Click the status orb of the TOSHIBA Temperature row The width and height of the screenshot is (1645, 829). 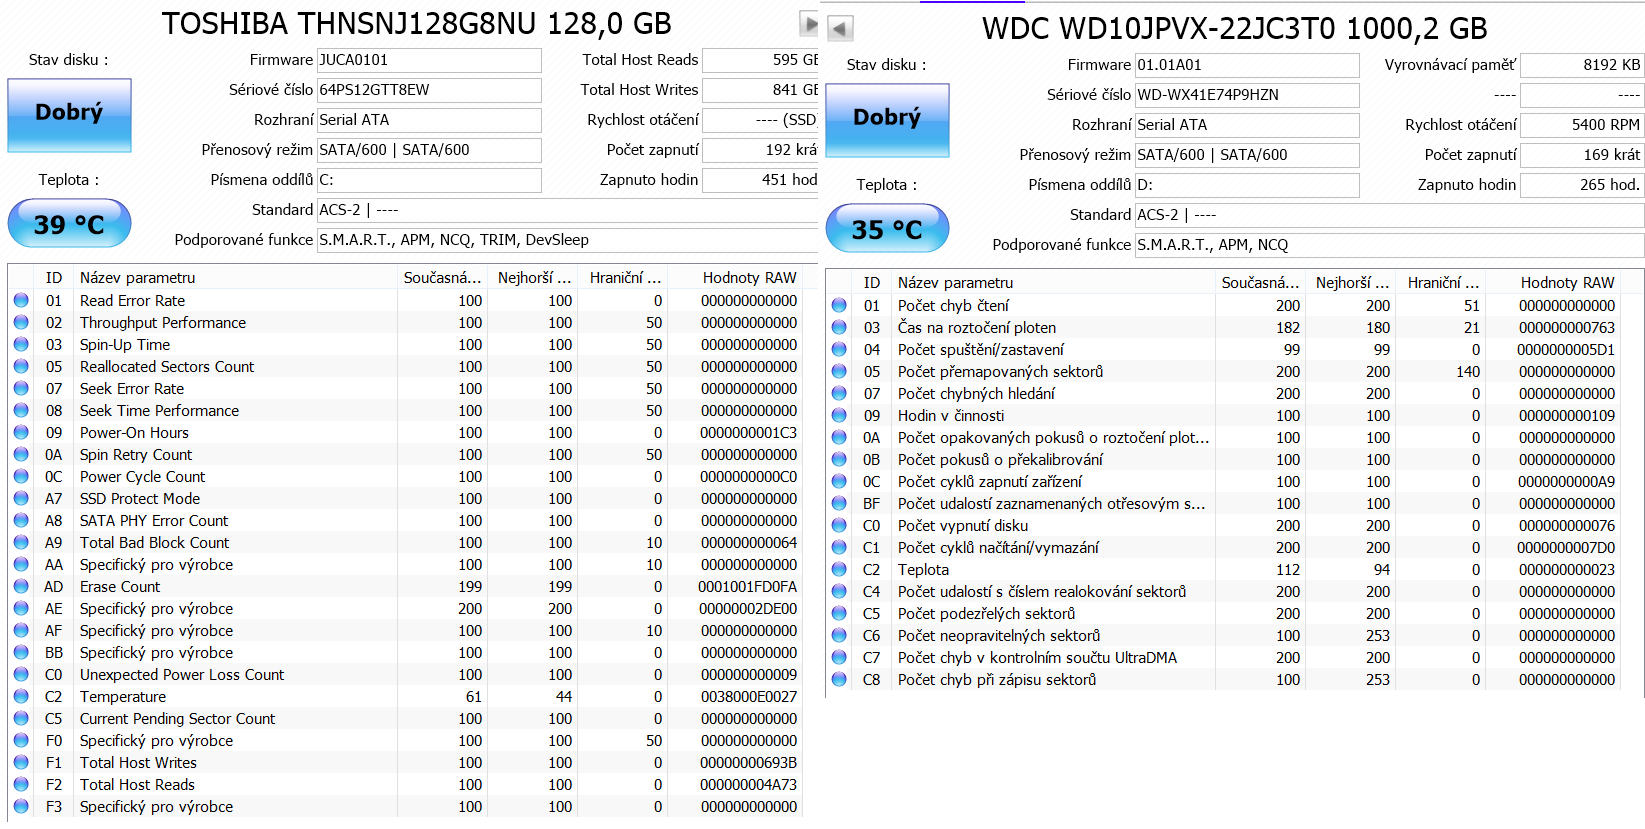(x=21, y=696)
